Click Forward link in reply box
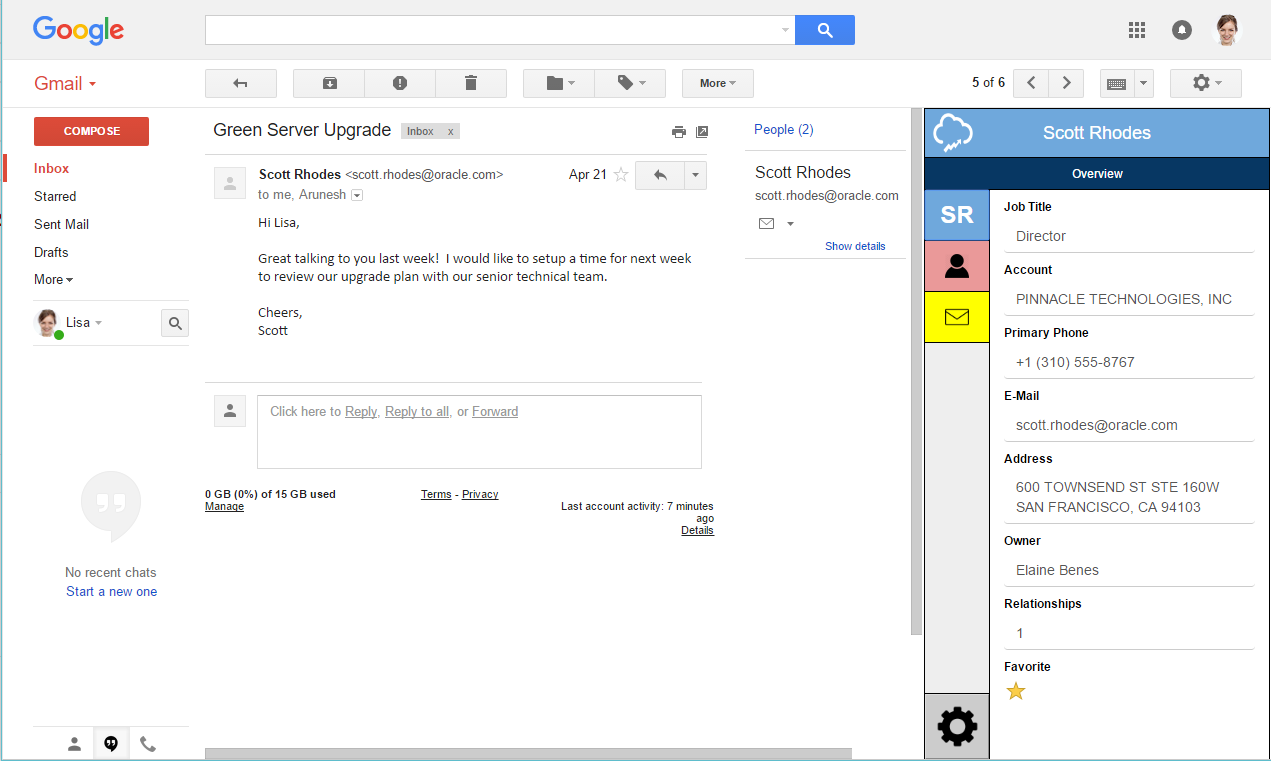1271x761 pixels. click(495, 411)
